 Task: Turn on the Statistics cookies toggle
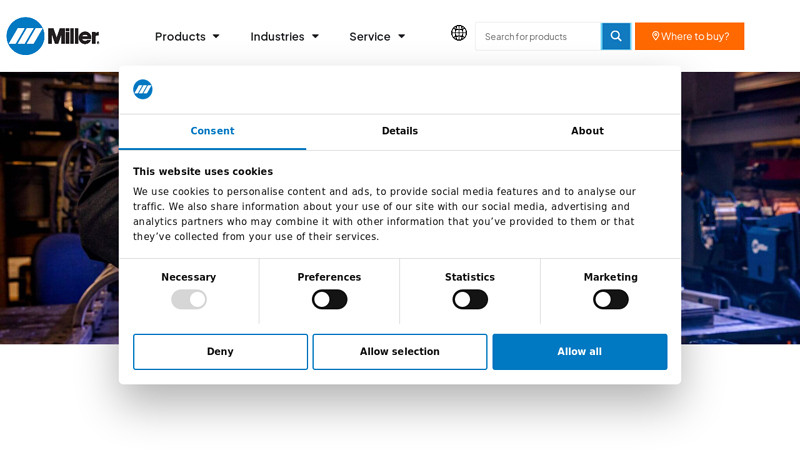pyautogui.click(x=470, y=299)
